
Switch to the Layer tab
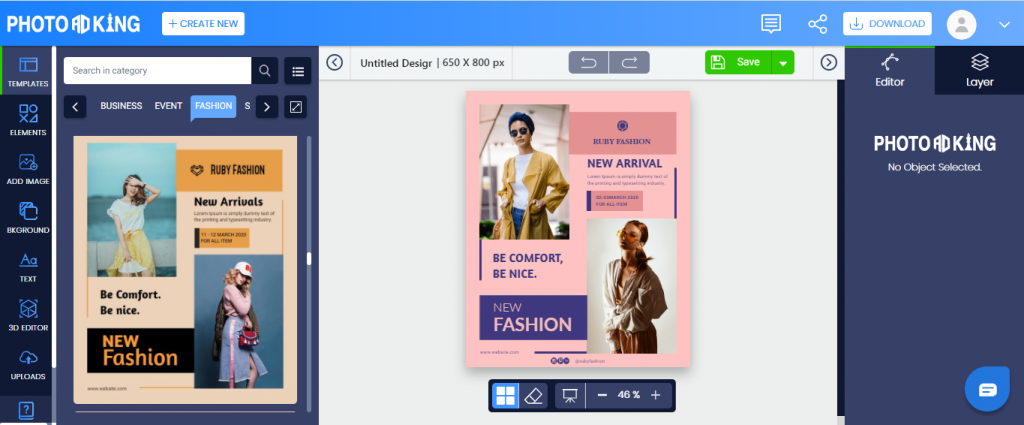click(980, 71)
